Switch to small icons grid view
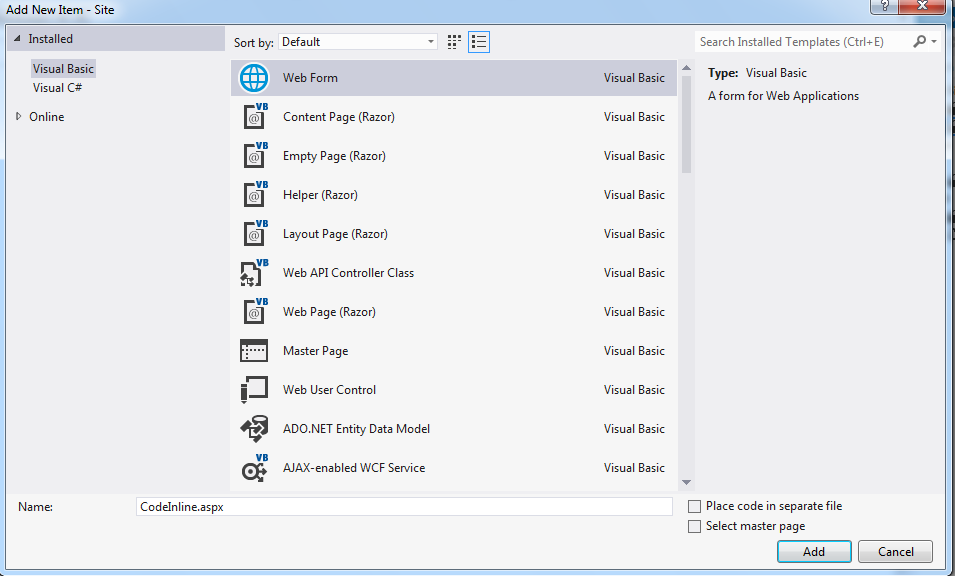Viewport: 955px width, 576px height. tap(454, 42)
